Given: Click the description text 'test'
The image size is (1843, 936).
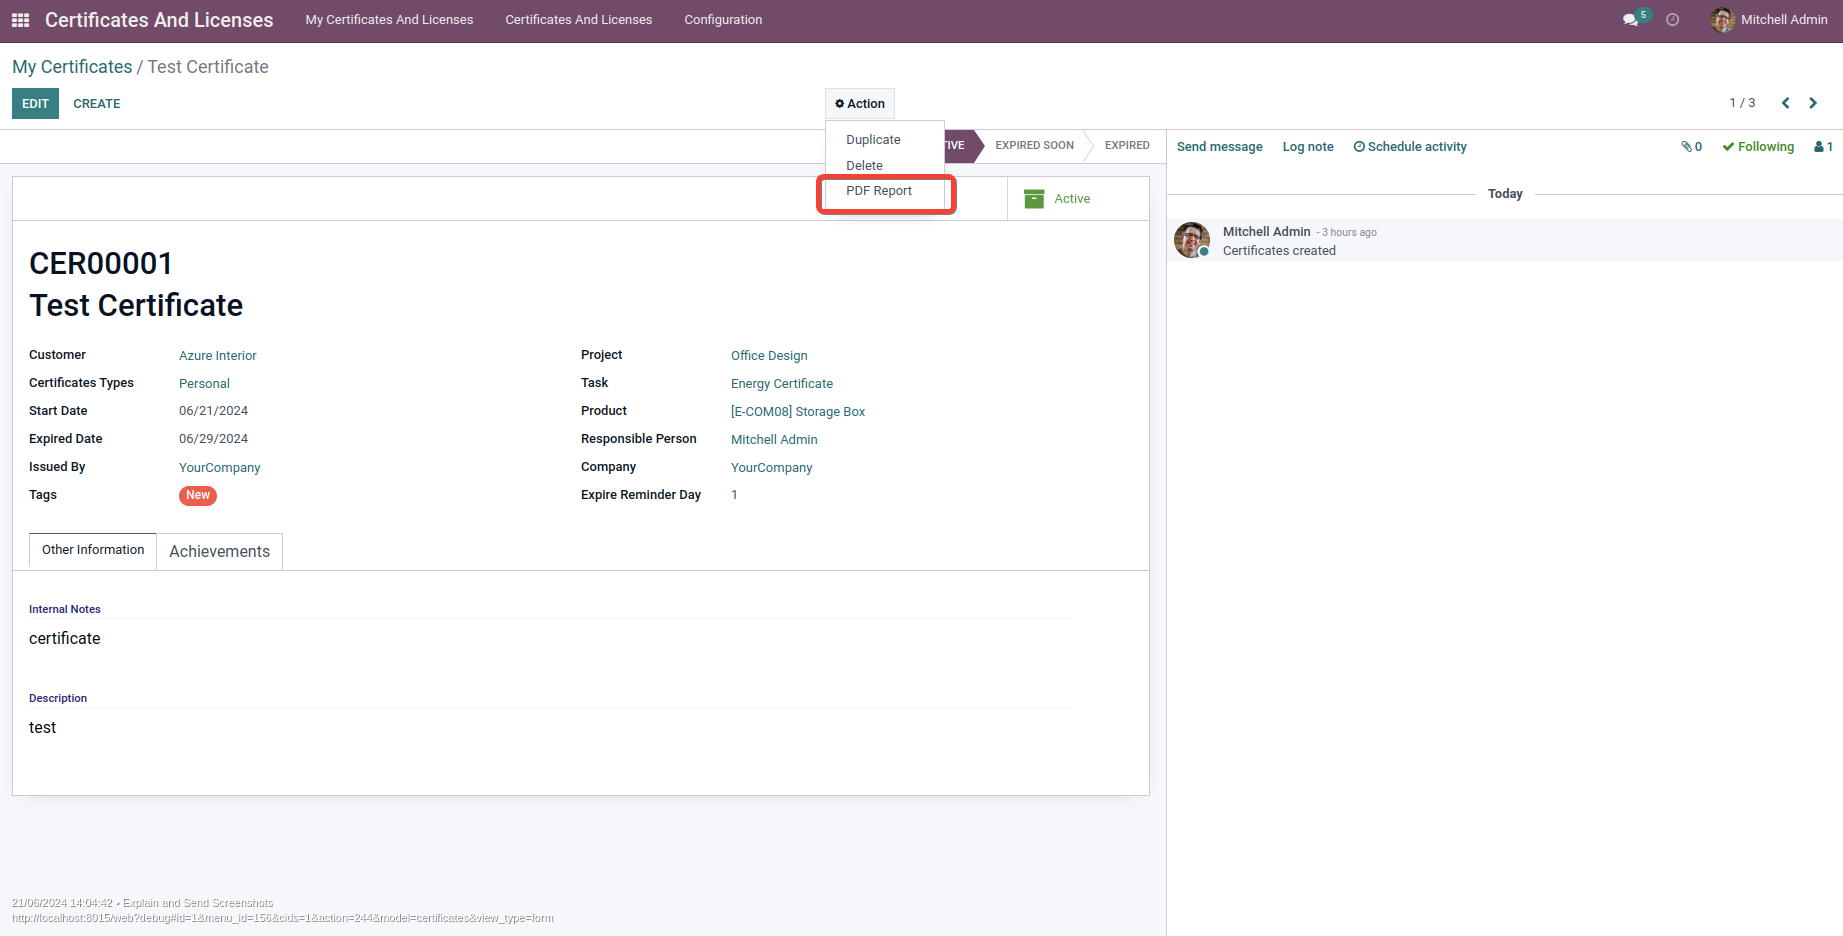Looking at the screenshot, I should point(42,728).
